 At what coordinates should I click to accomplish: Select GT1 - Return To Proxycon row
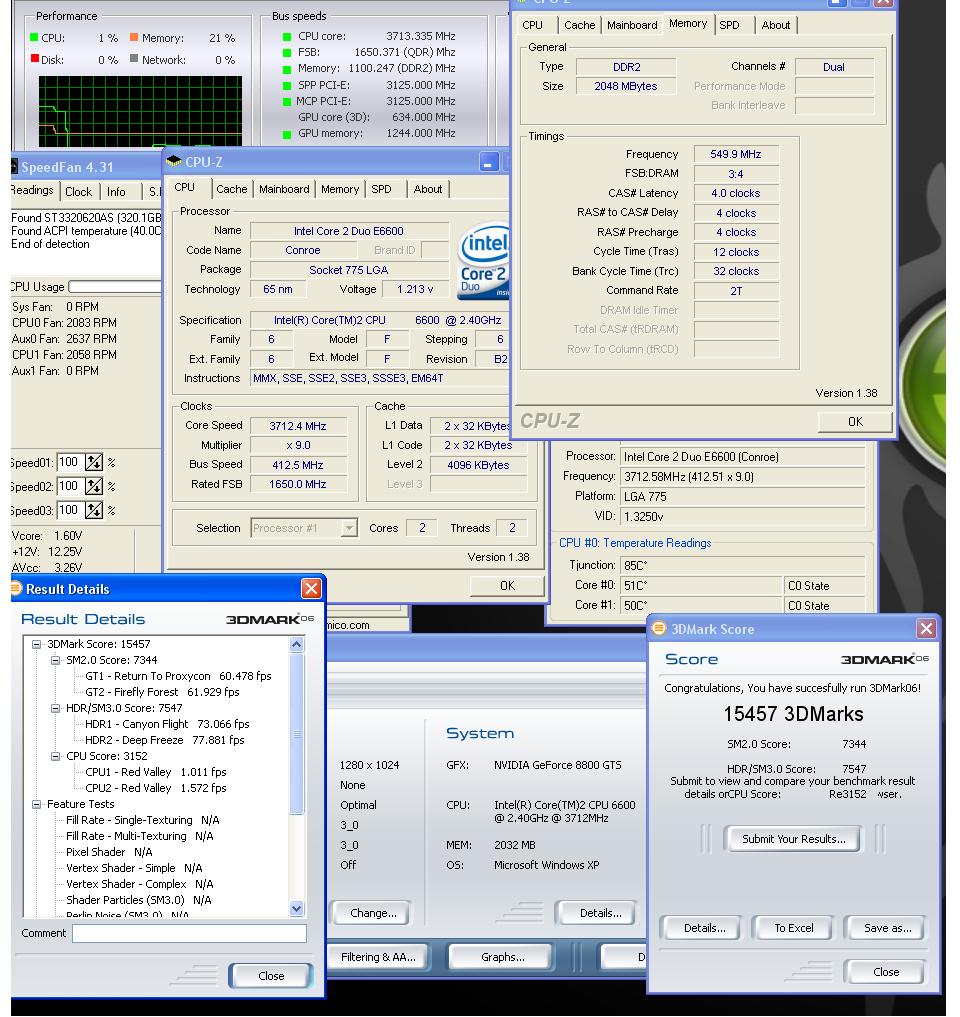[178, 676]
